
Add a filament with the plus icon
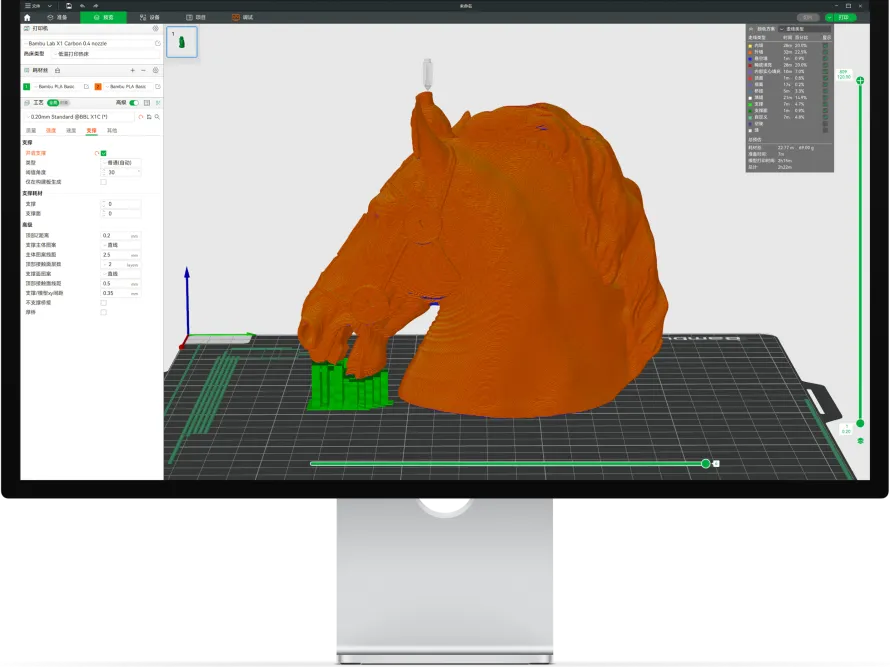132,70
